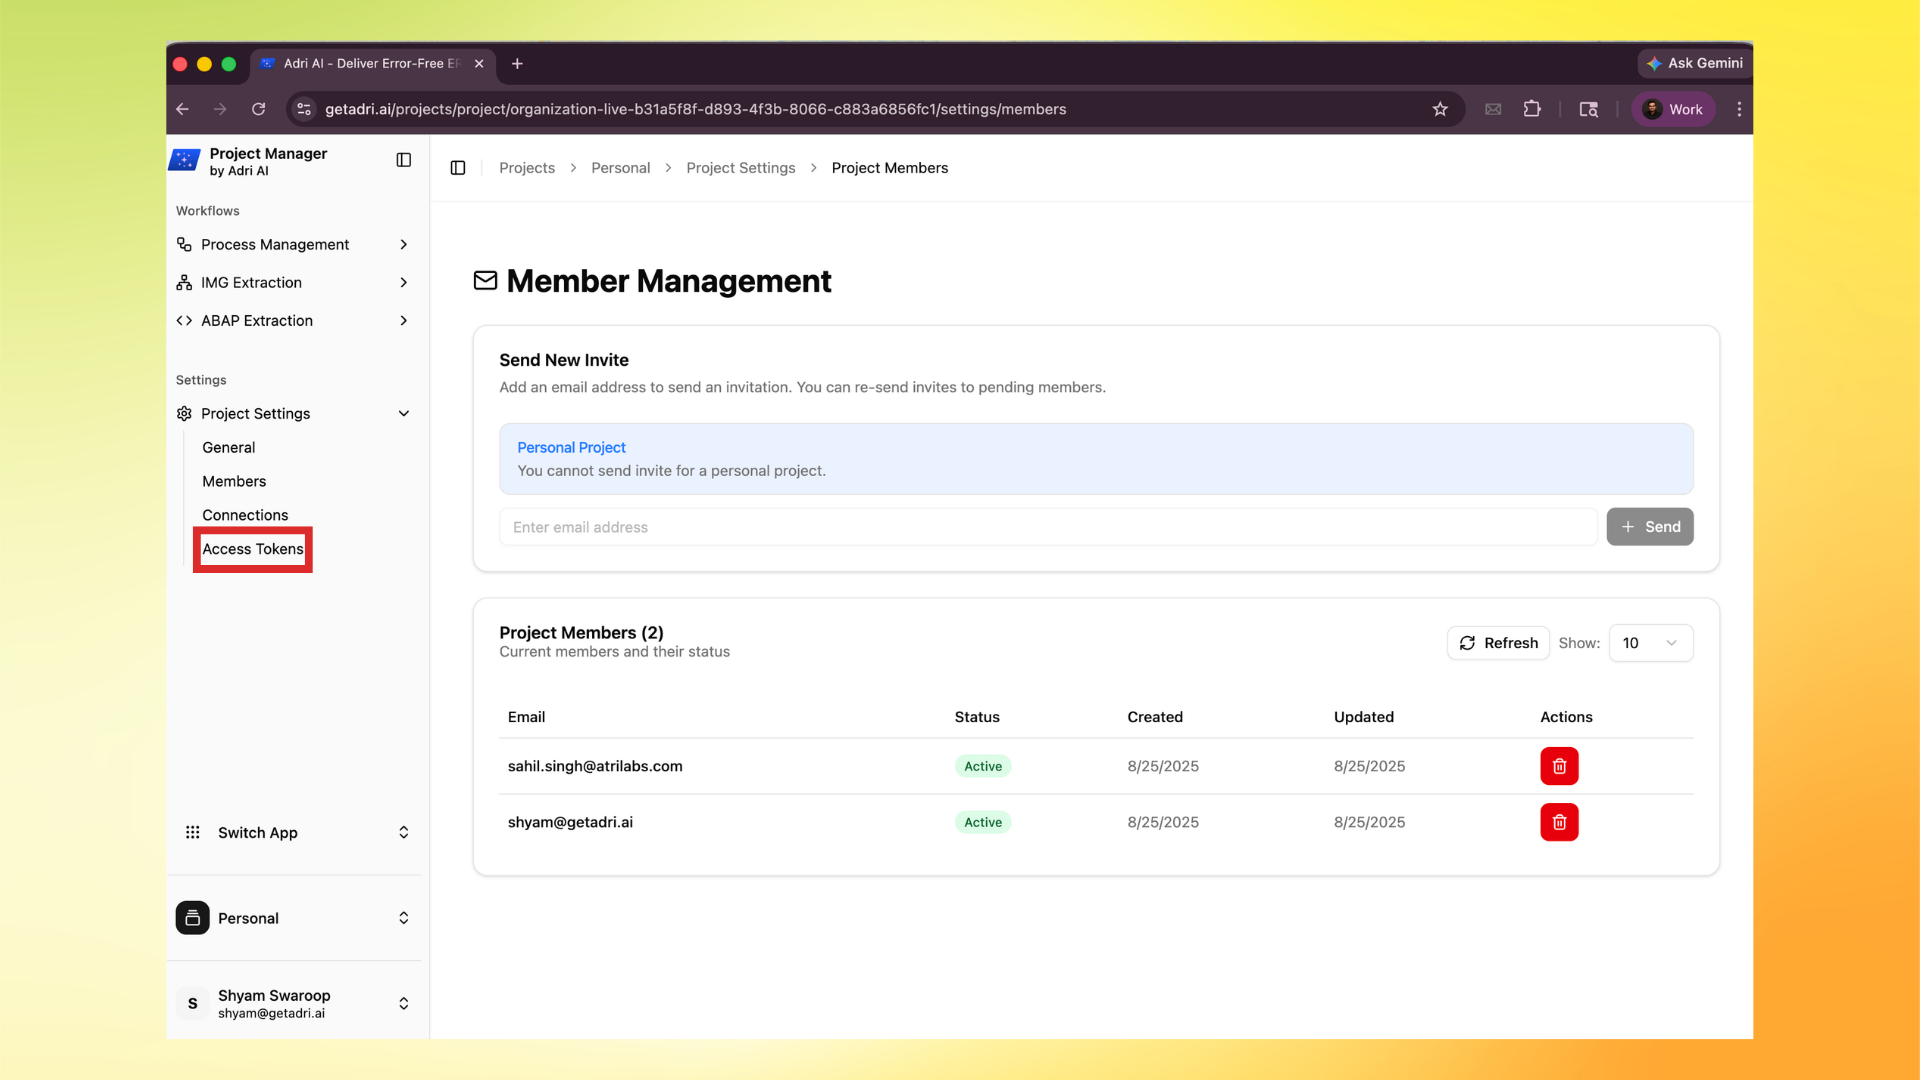
Task: Open the ABAP Extraction workflow
Action: pos(257,320)
